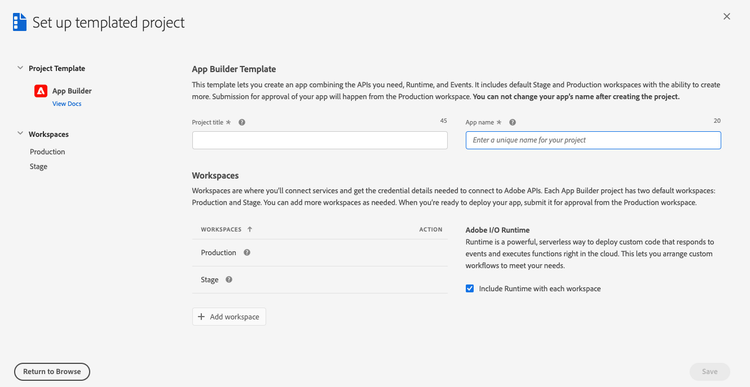Select App Builder template in sidebar
Image resolution: width=750 pixels, height=387 pixels.
coord(72,91)
